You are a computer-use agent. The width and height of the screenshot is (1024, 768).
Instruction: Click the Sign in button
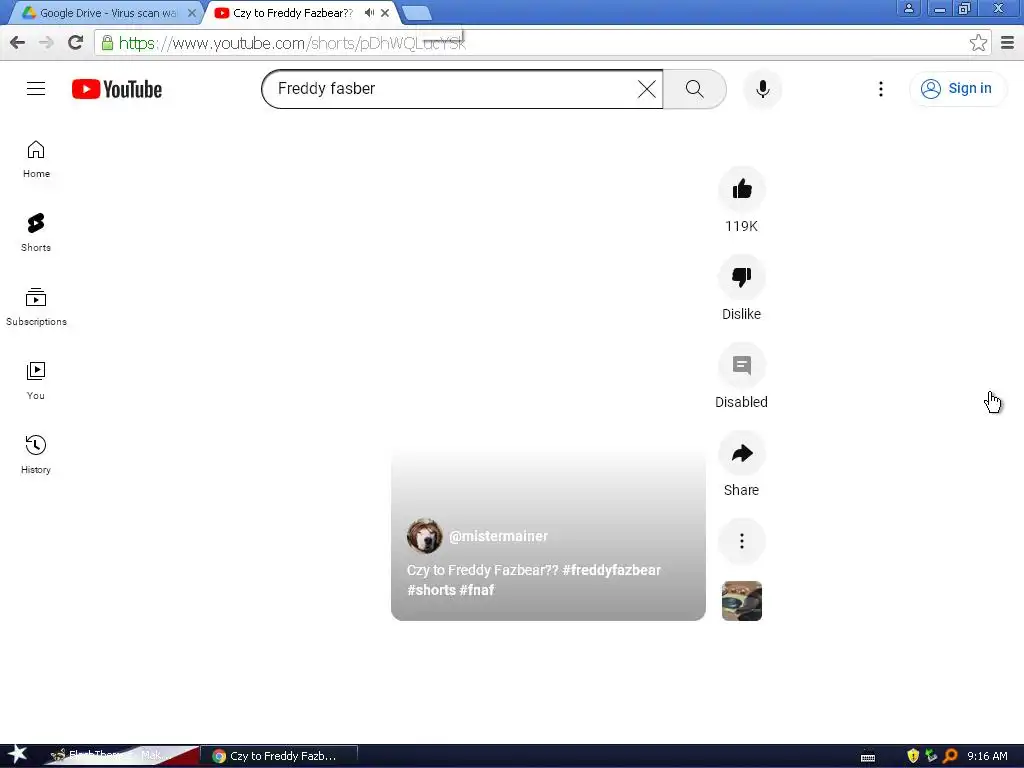[x=957, y=89]
